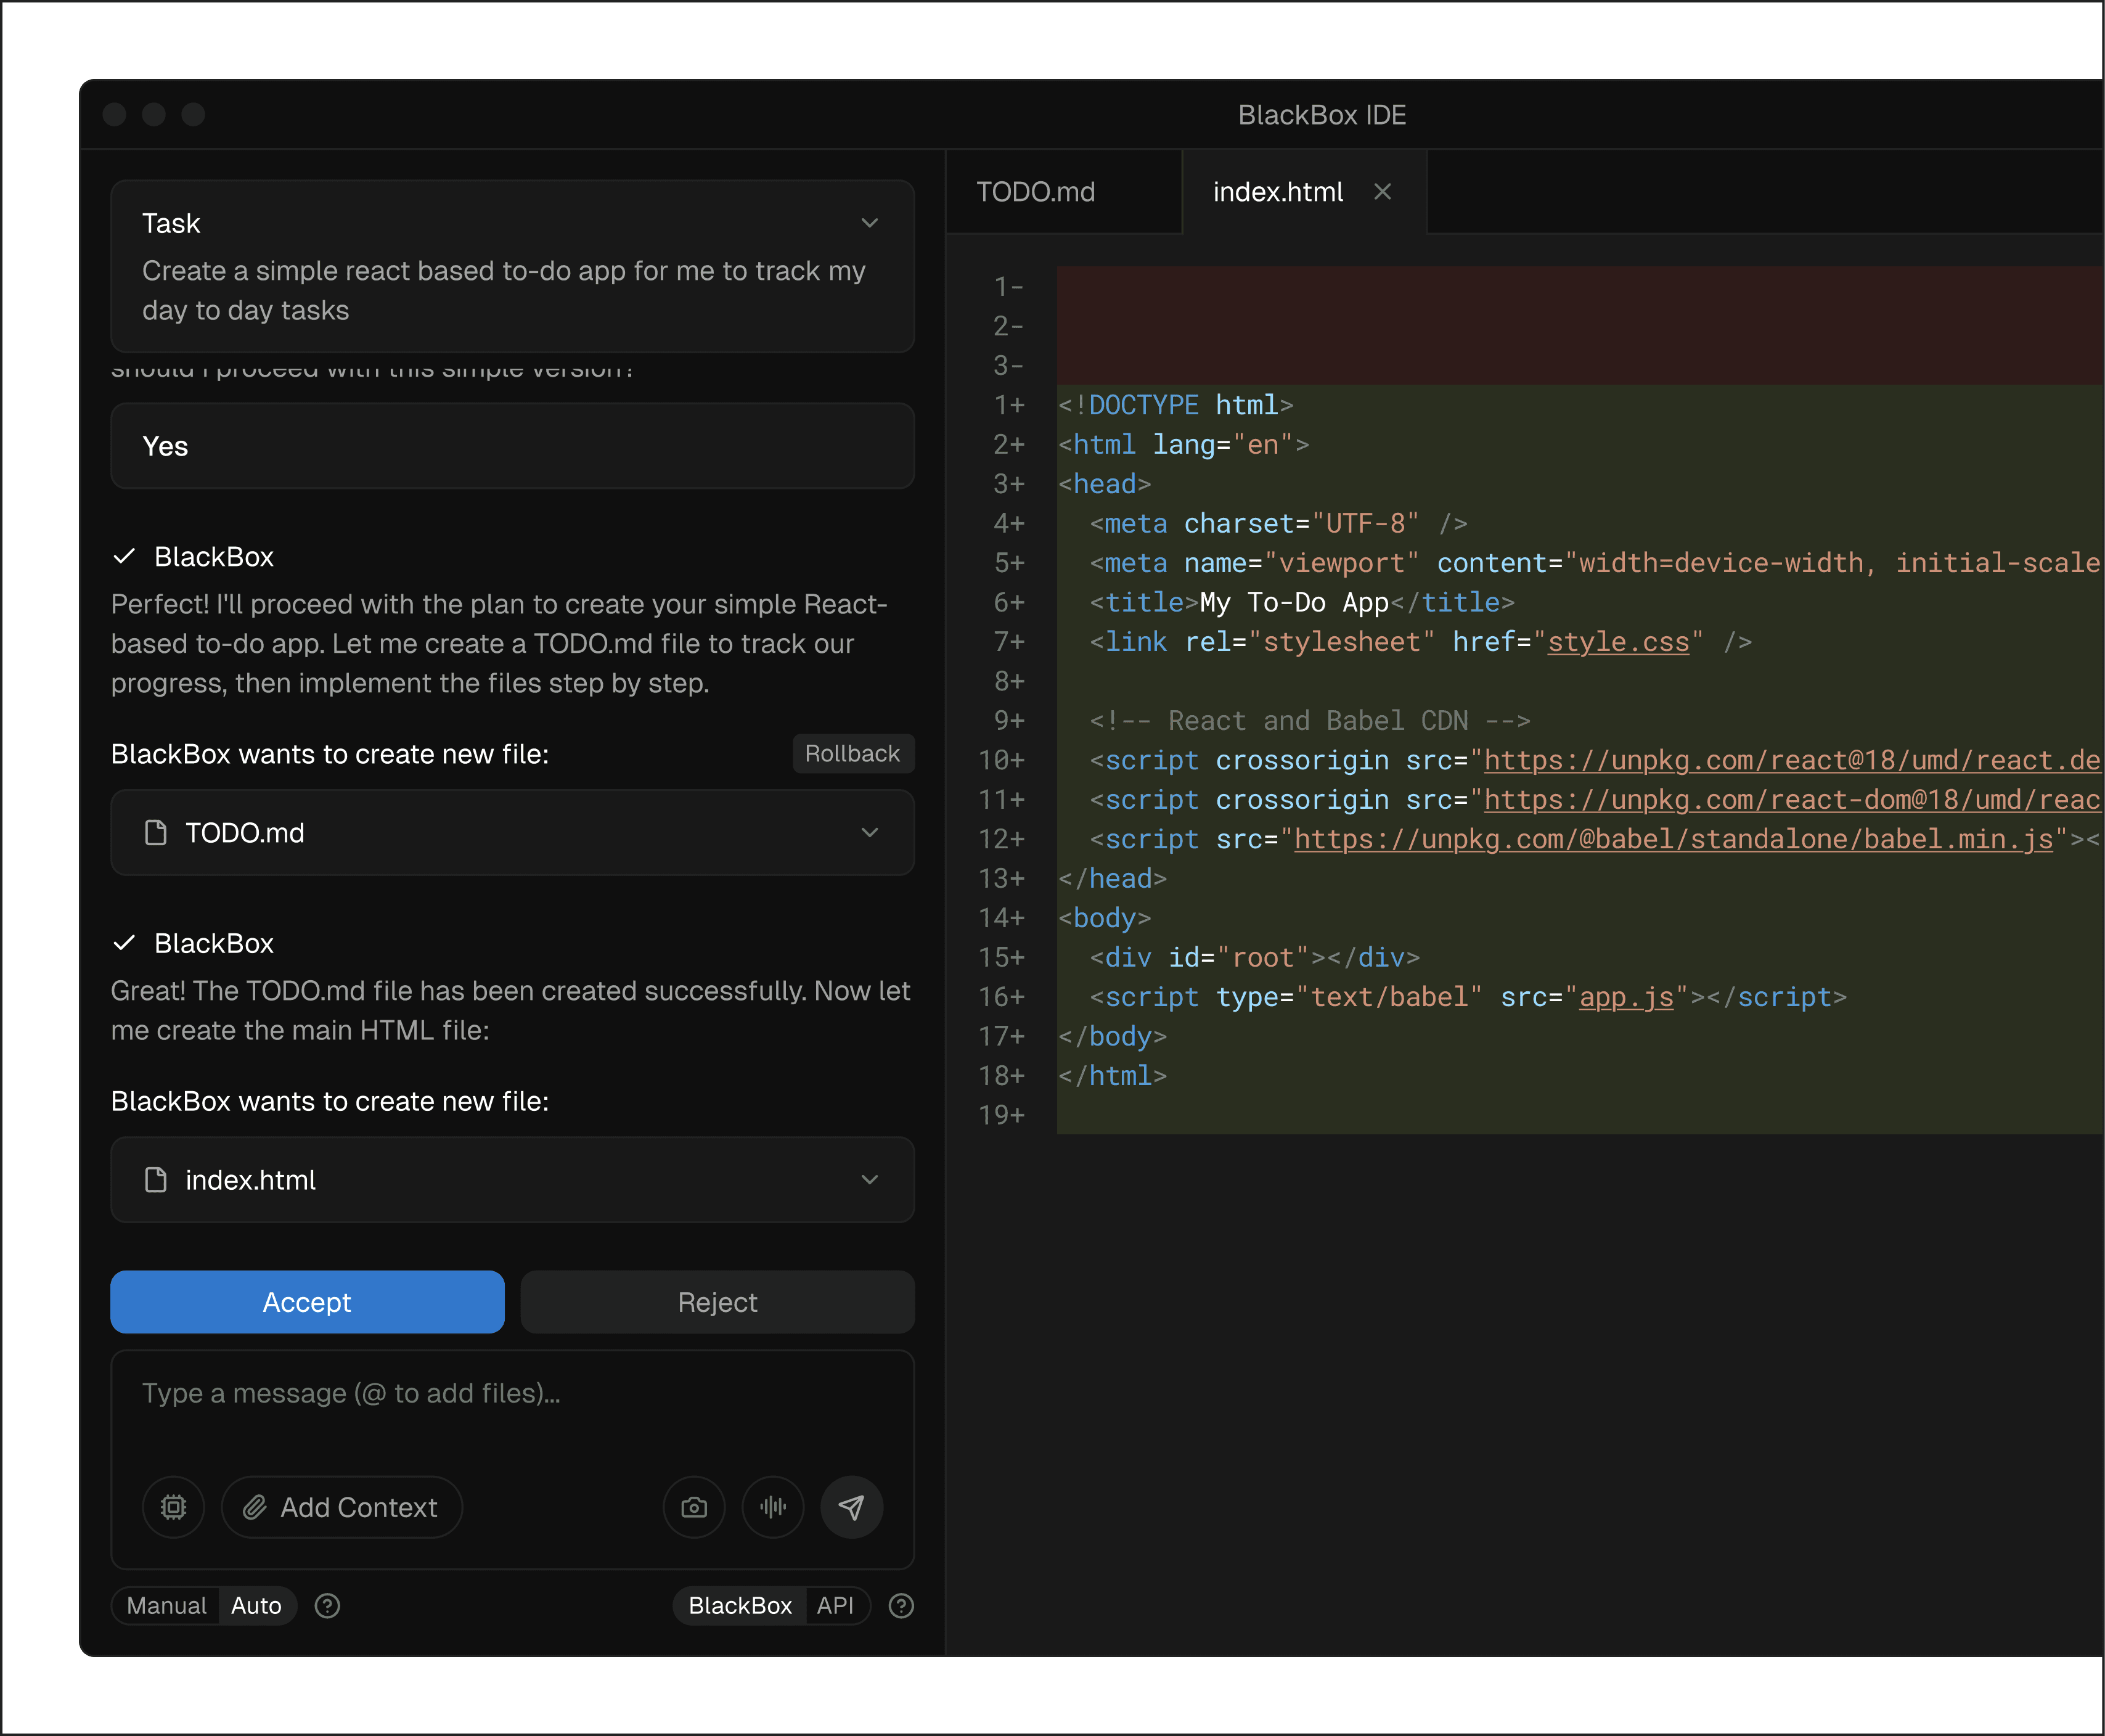The width and height of the screenshot is (2105, 1736).
Task: Click the file icon next to TODO.md
Action: (x=156, y=833)
